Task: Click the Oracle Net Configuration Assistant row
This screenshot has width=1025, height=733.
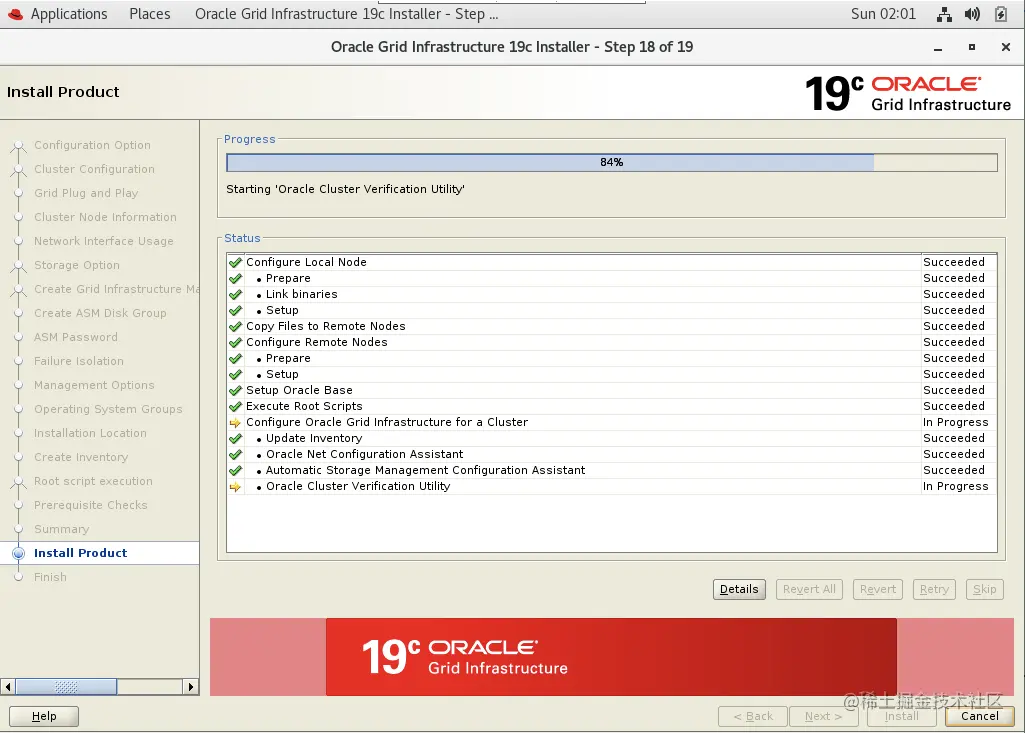Action: pyautogui.click(x=611, y=454)
